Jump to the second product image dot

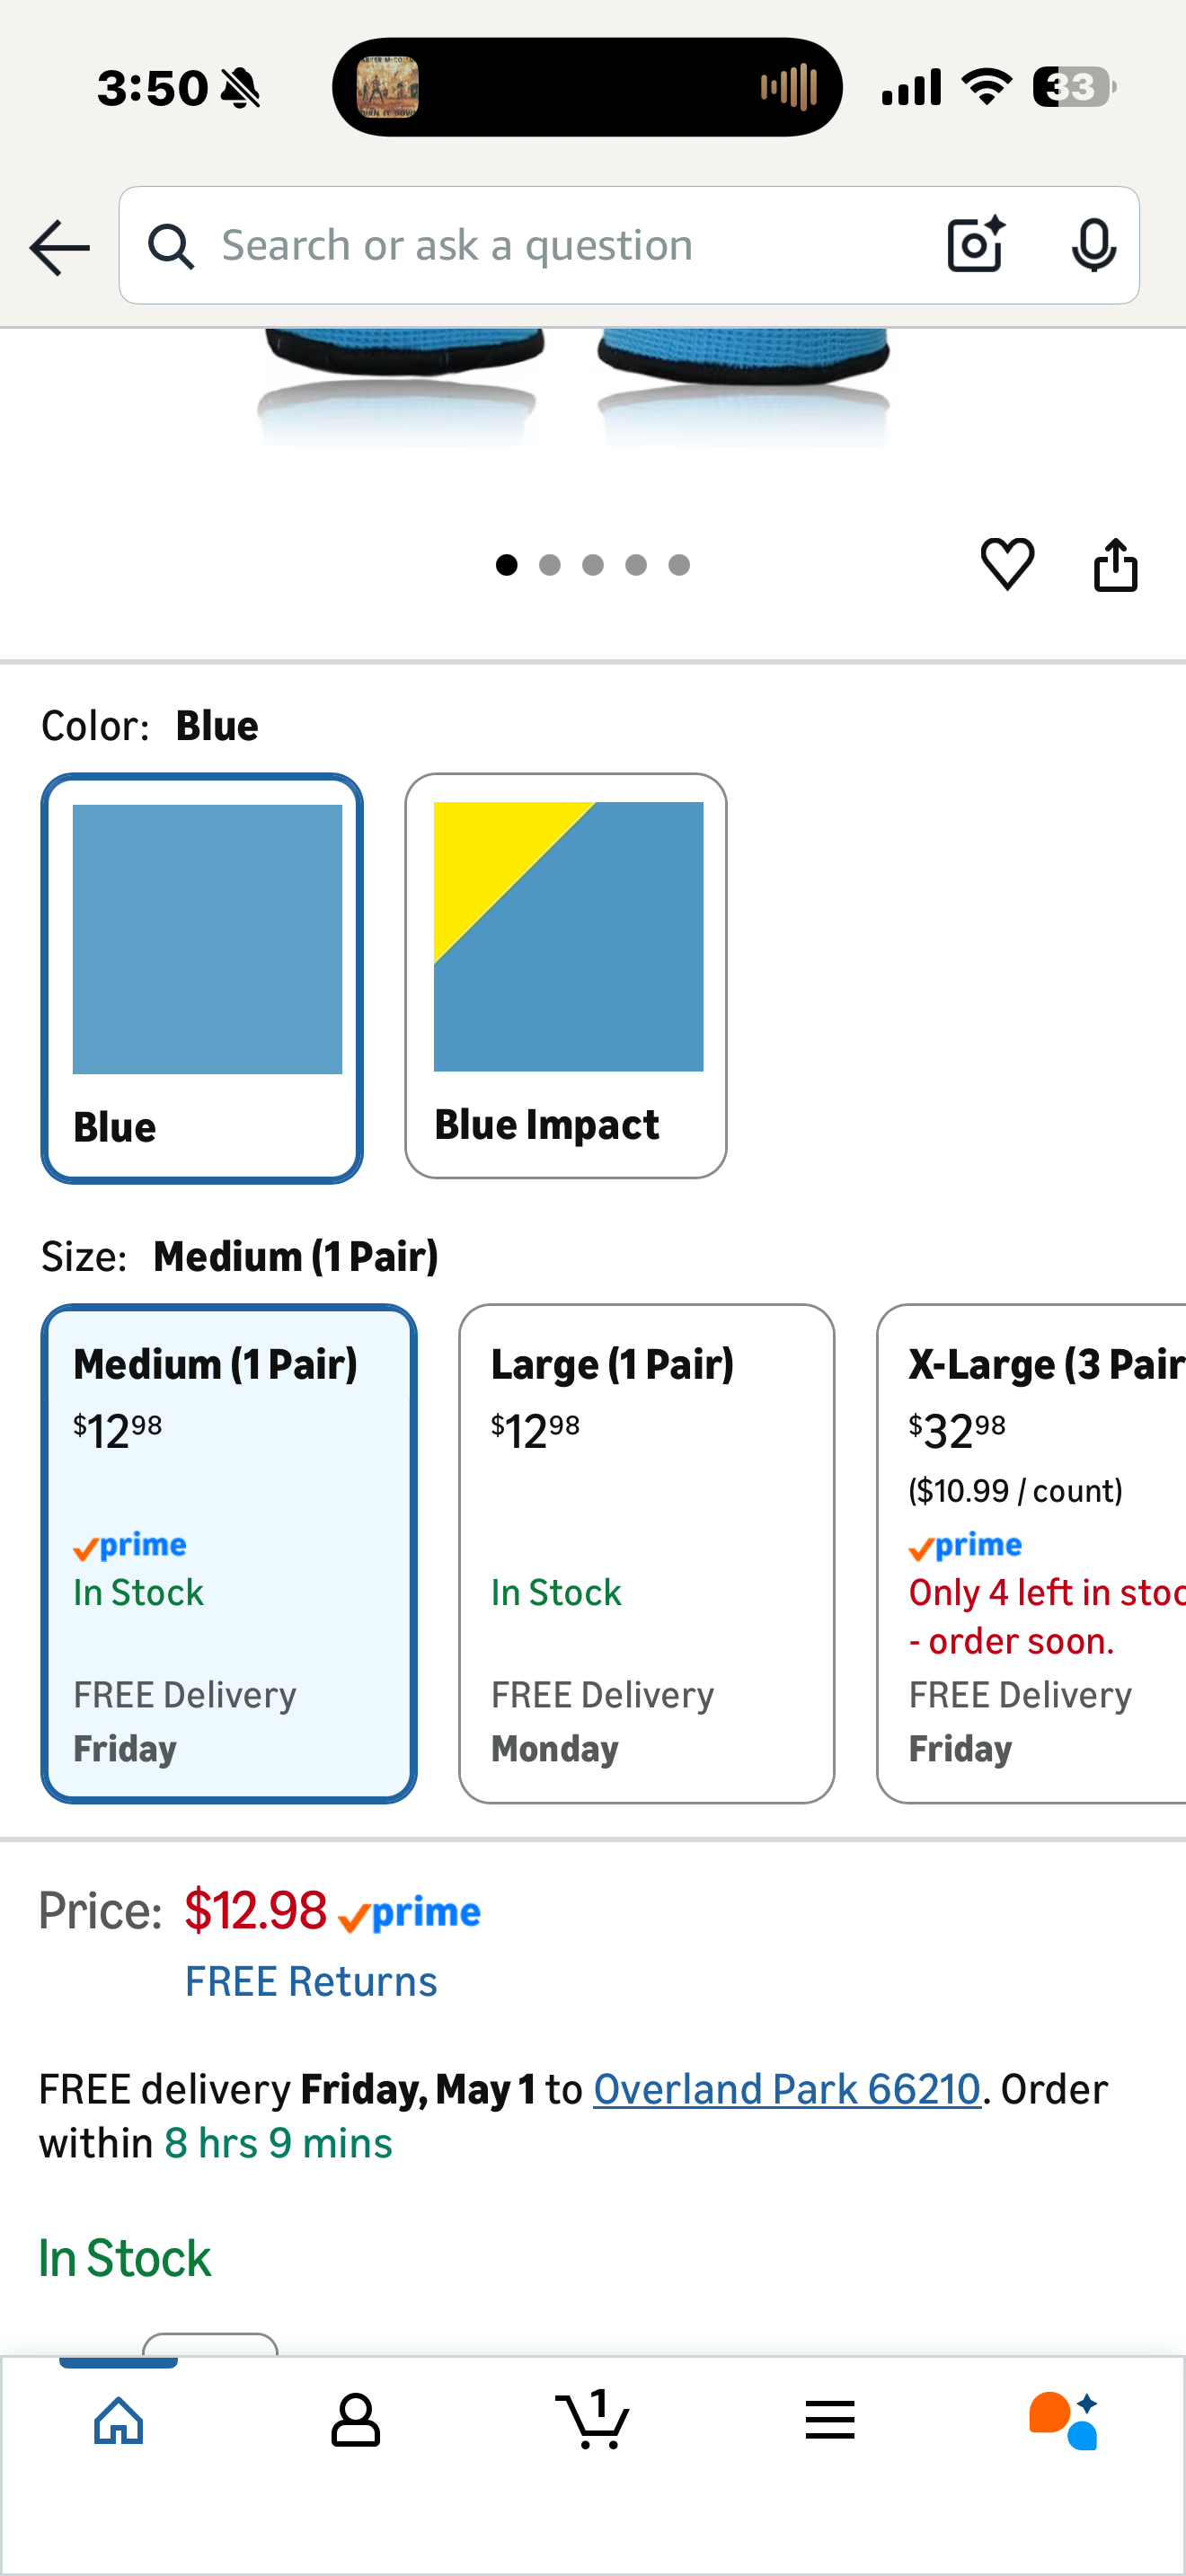click(x=550, y=564)
